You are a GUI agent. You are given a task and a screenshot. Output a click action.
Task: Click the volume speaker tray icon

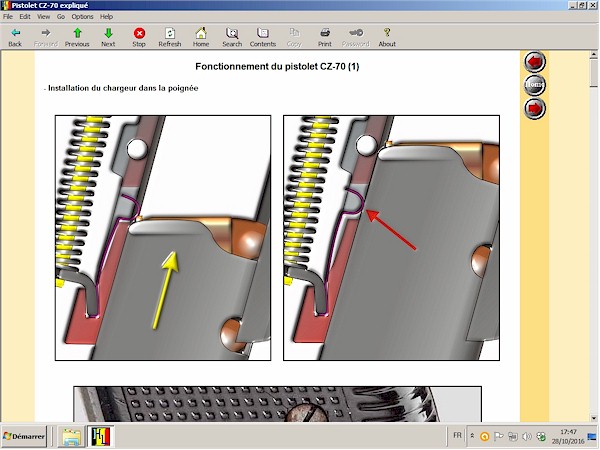point(527,436)
